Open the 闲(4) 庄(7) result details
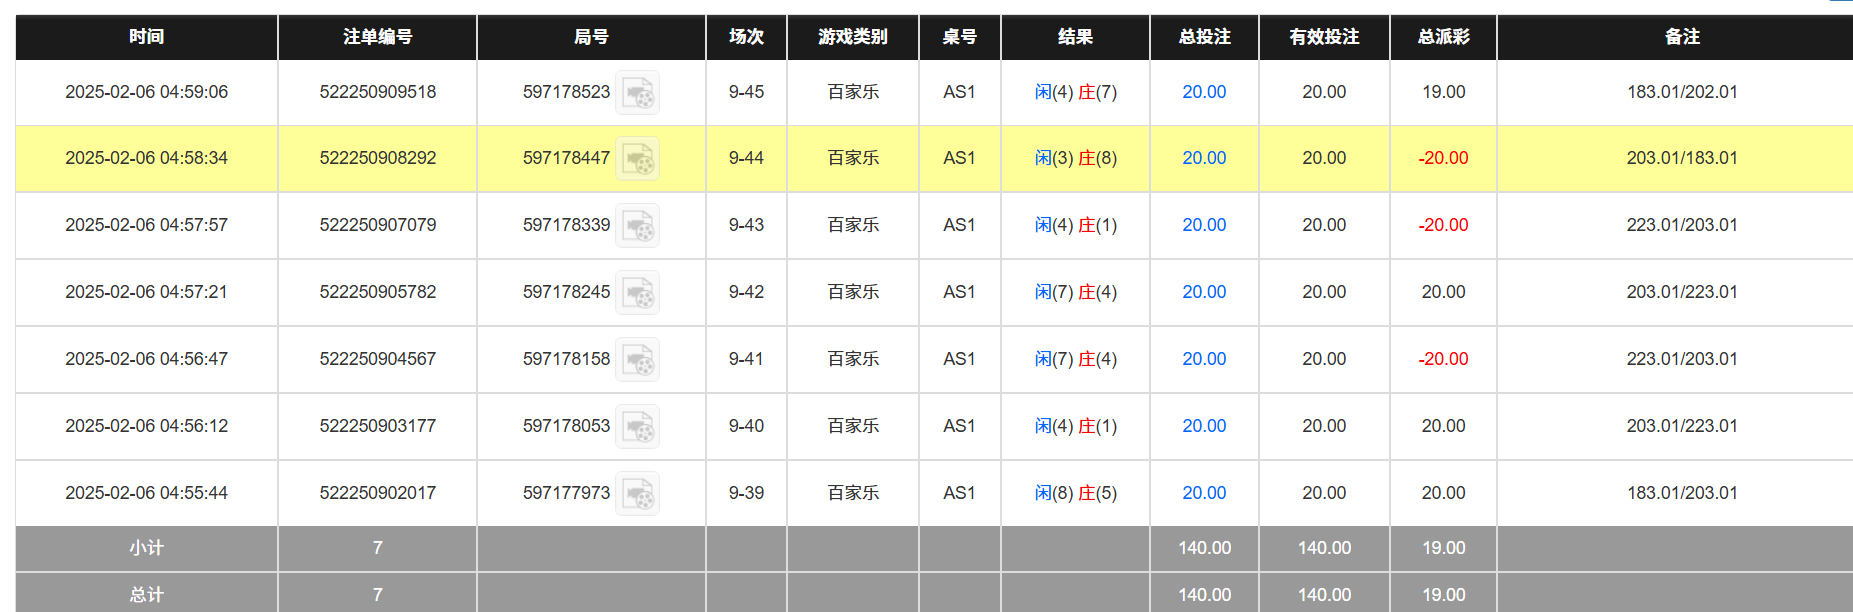This screenshot has width=1853, height=612. click(1075, 92)
